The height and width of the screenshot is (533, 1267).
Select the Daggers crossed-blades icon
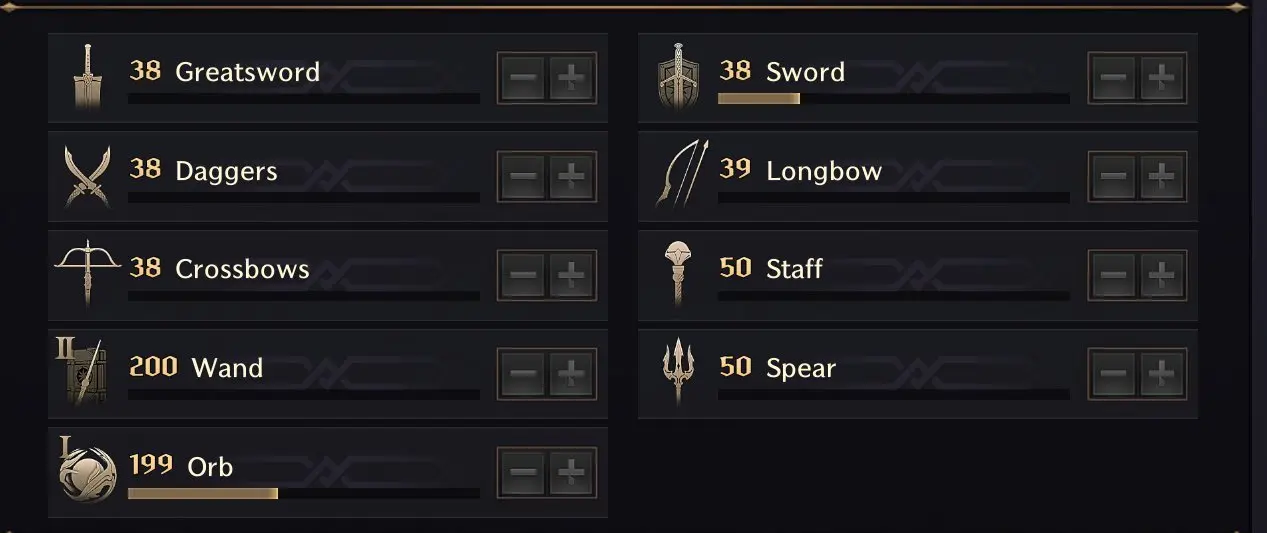(87, 176)
